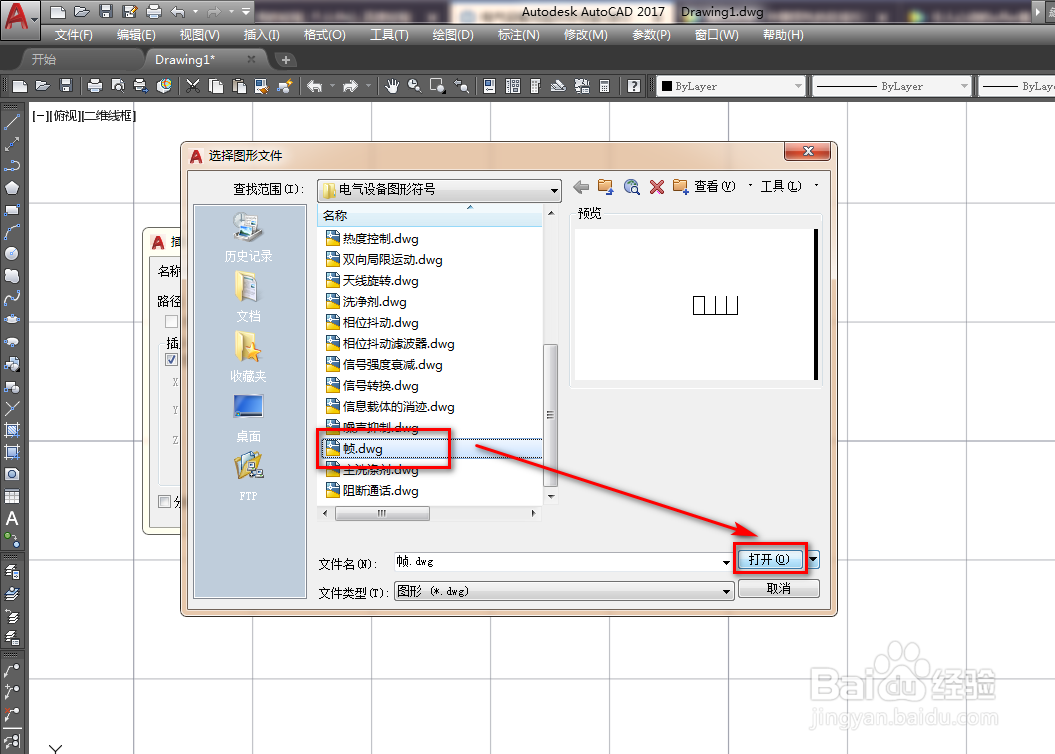The height and width of the screenshot is (754, 1055).
Task: Click the preview thumbnail image
Action: (x=696, y=304)
